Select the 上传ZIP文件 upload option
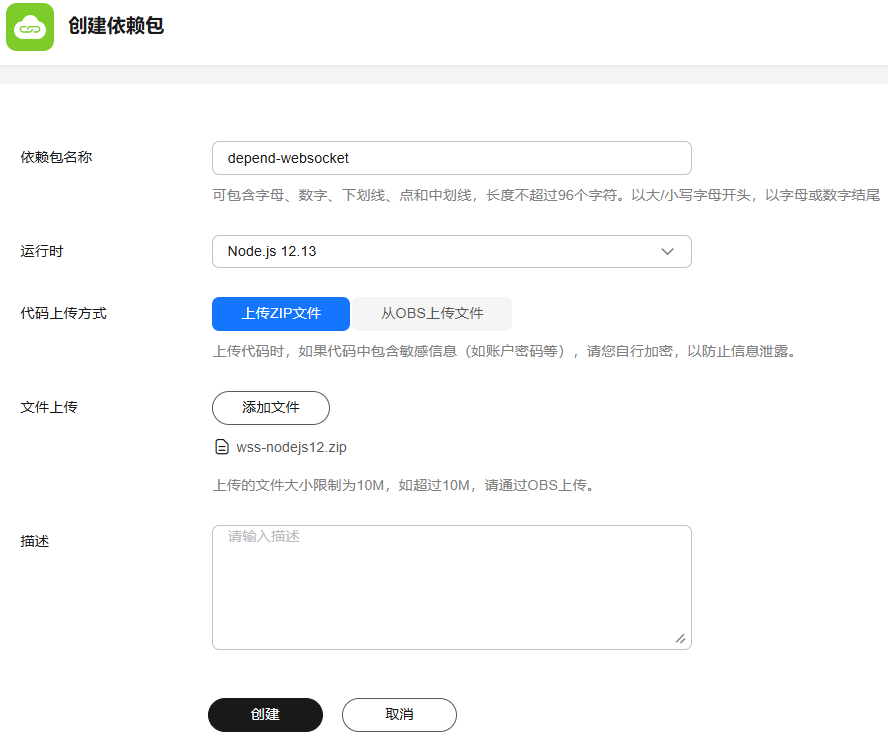 (281, 314)
